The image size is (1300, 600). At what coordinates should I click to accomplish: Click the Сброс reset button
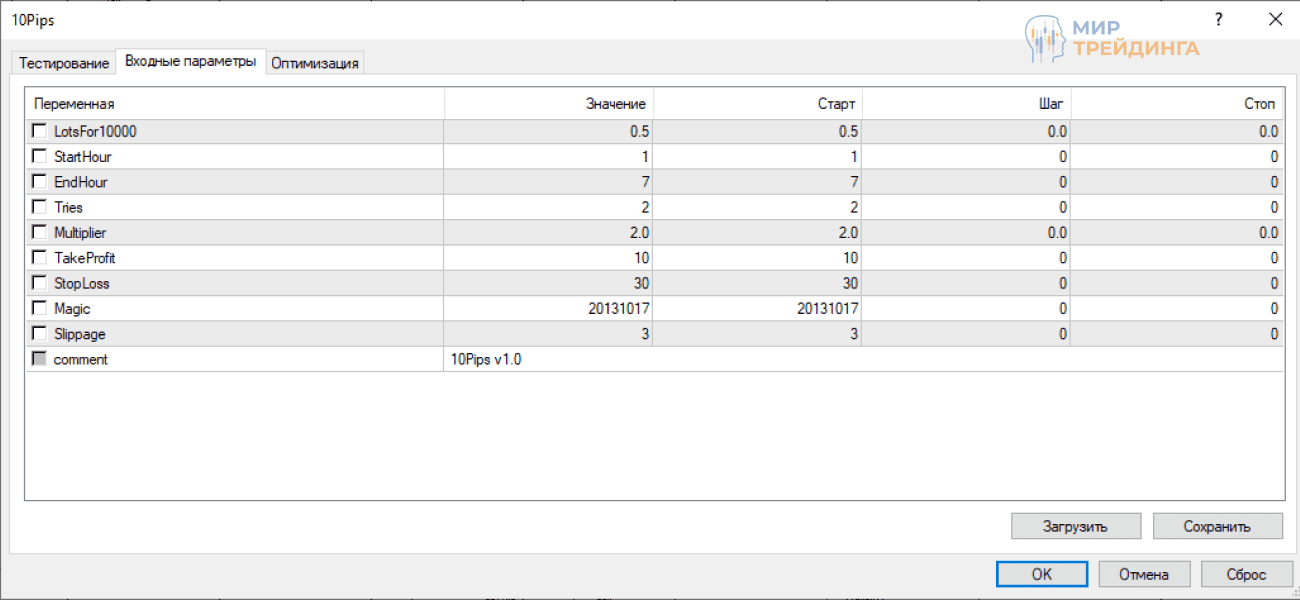pyautogui.click(x=1247, y=574)
